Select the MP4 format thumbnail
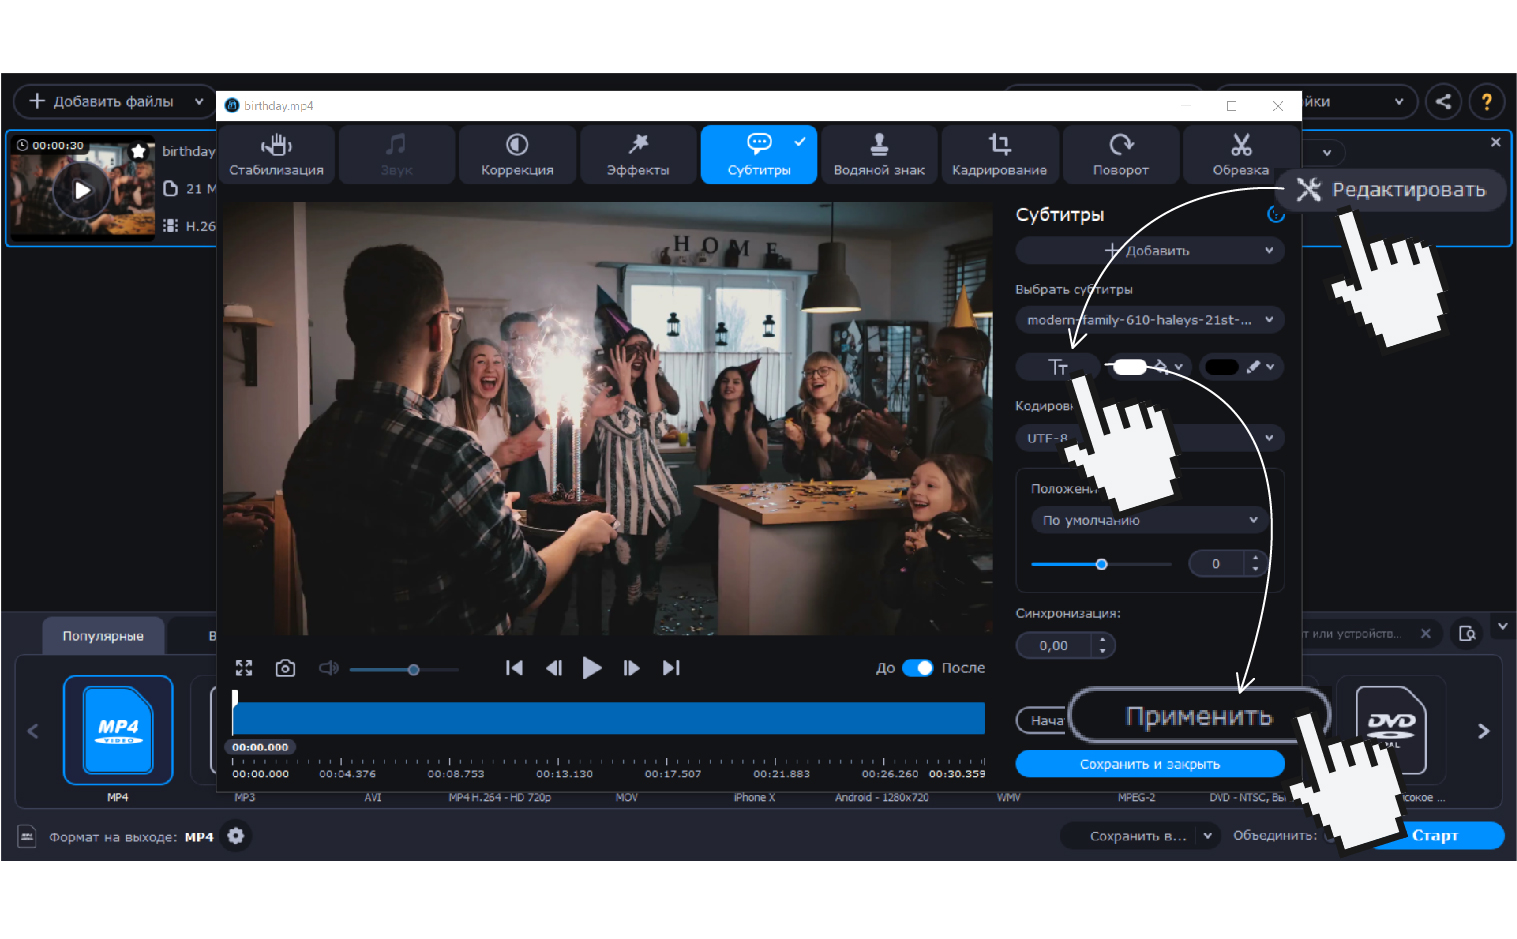Image resolution: width=1517 pixels, height=939 pixels. click(x=118, y=731)
